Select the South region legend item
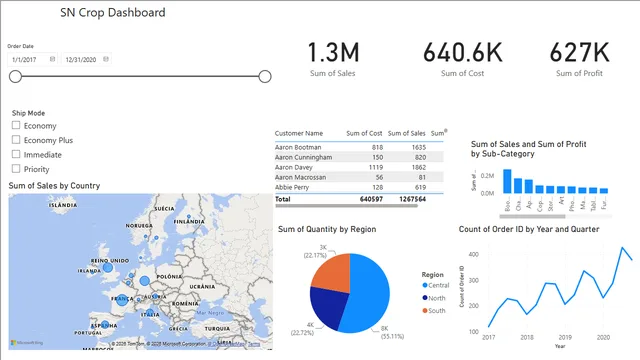Viewport: 640px width, 360px height. 434,311
